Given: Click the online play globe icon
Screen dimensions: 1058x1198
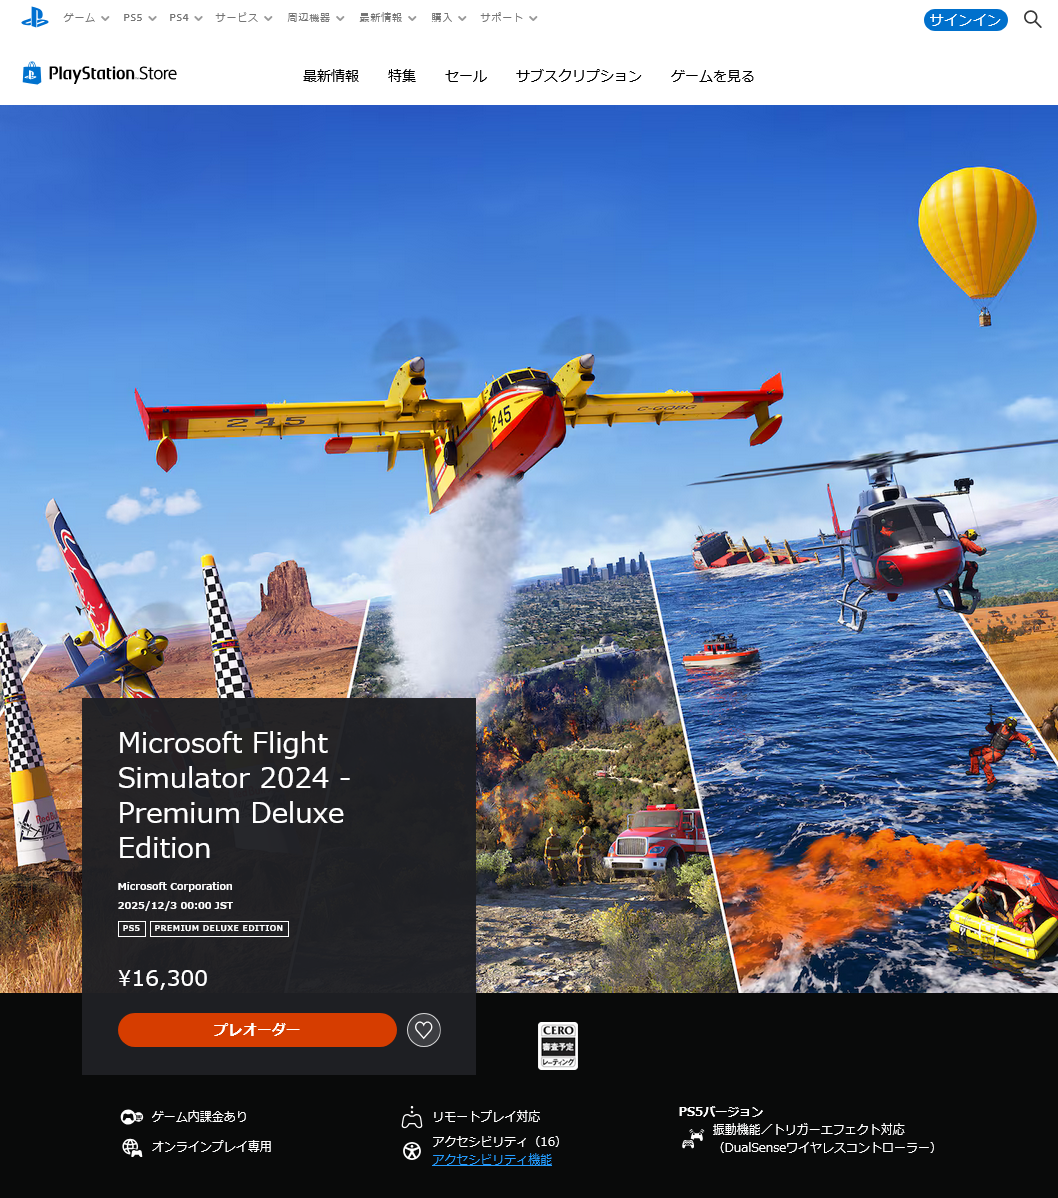Looking at the screenshot, I should pos(132,1147).
